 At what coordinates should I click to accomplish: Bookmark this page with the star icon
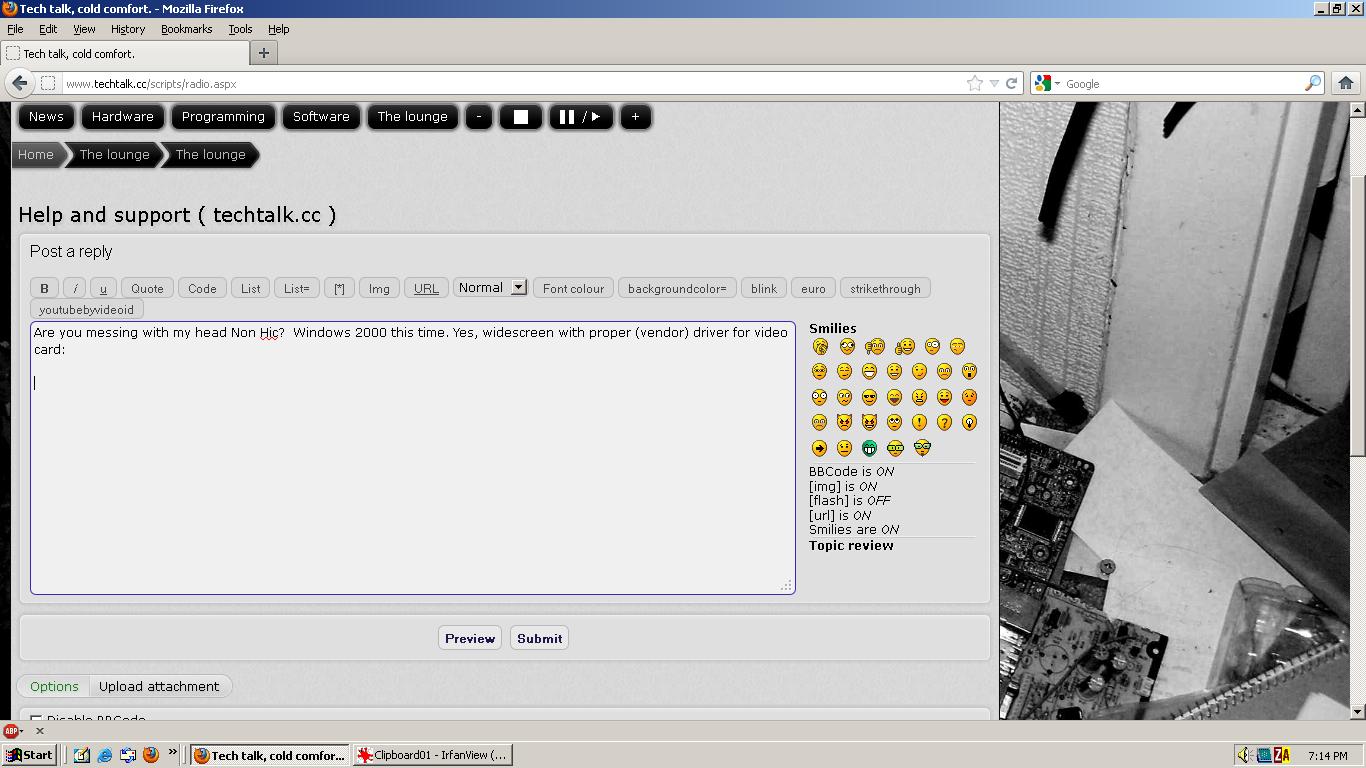click(975, 84)
